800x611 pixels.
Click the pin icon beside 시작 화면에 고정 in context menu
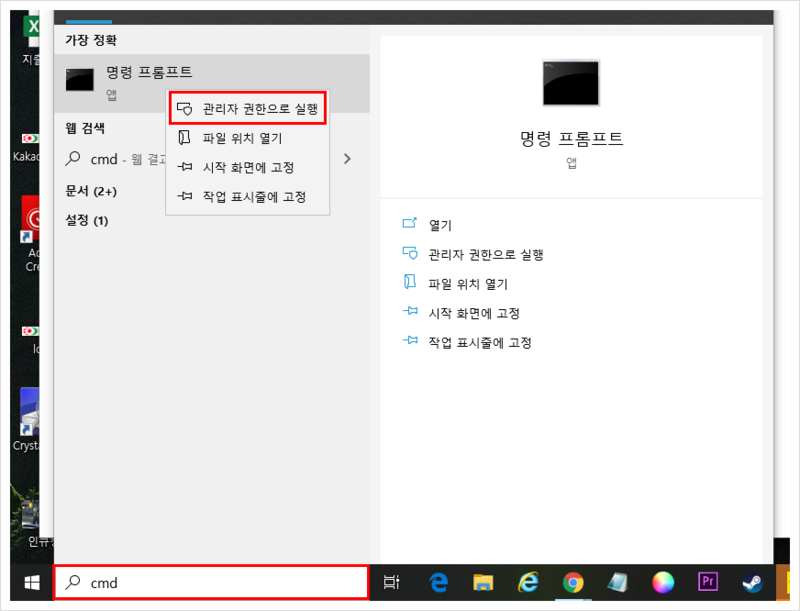tap(184, 167)
